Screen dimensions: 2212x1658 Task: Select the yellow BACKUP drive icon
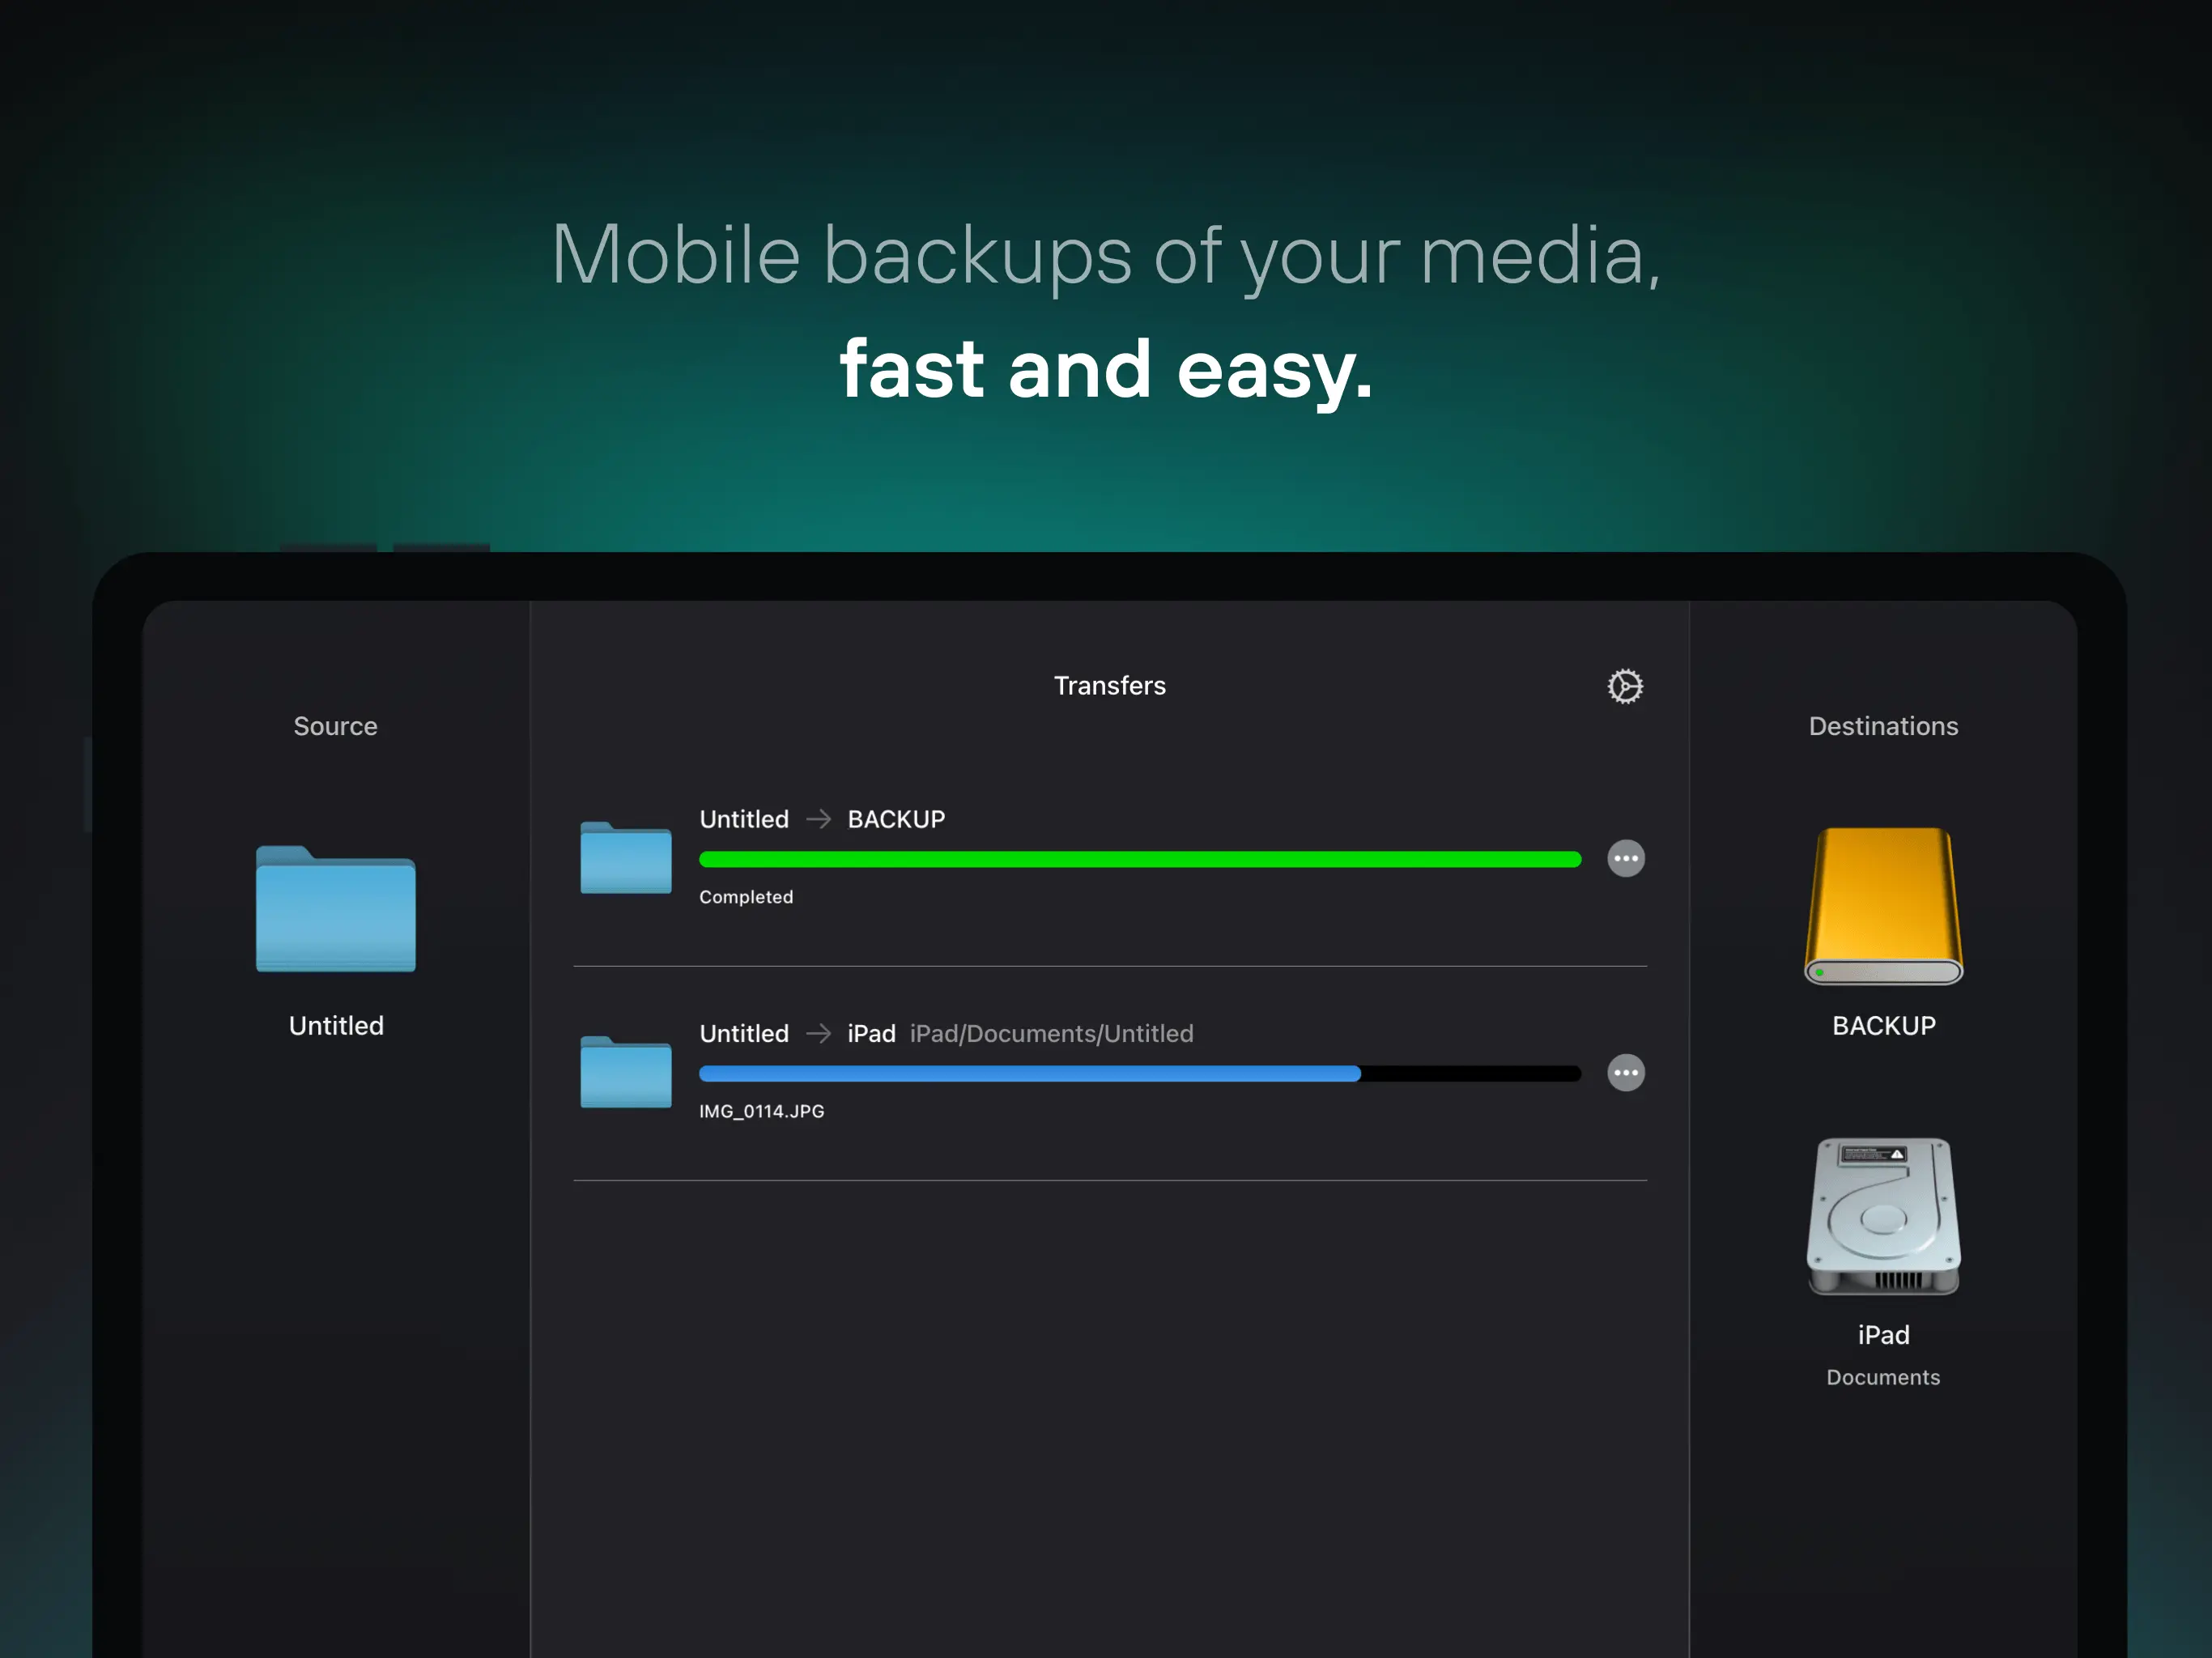pyautogui.click(x=1883, y=906)
